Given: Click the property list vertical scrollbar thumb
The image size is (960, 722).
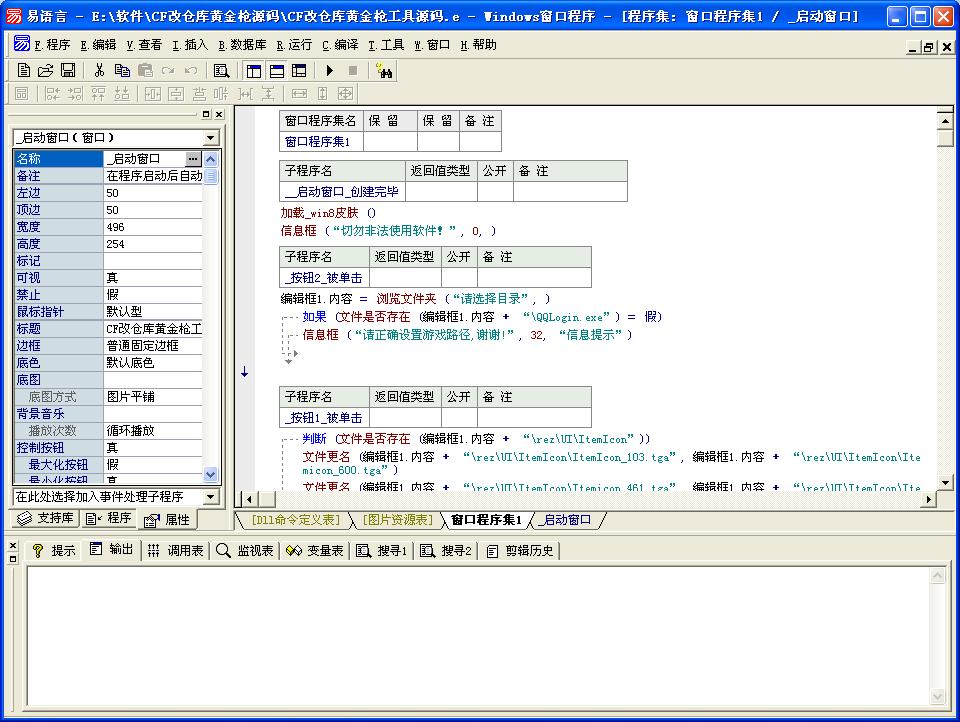Looking at the screenshot, I should [211, 176].
